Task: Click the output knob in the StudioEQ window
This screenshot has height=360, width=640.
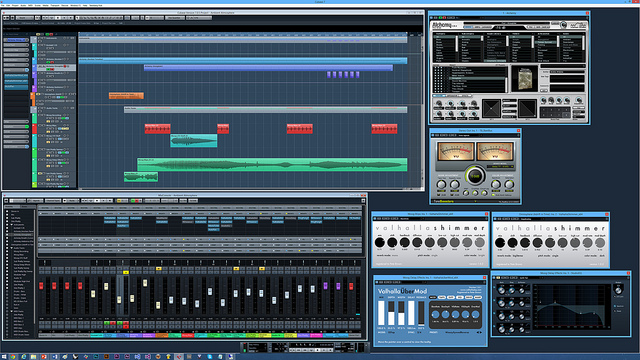Action: [618, 290]
